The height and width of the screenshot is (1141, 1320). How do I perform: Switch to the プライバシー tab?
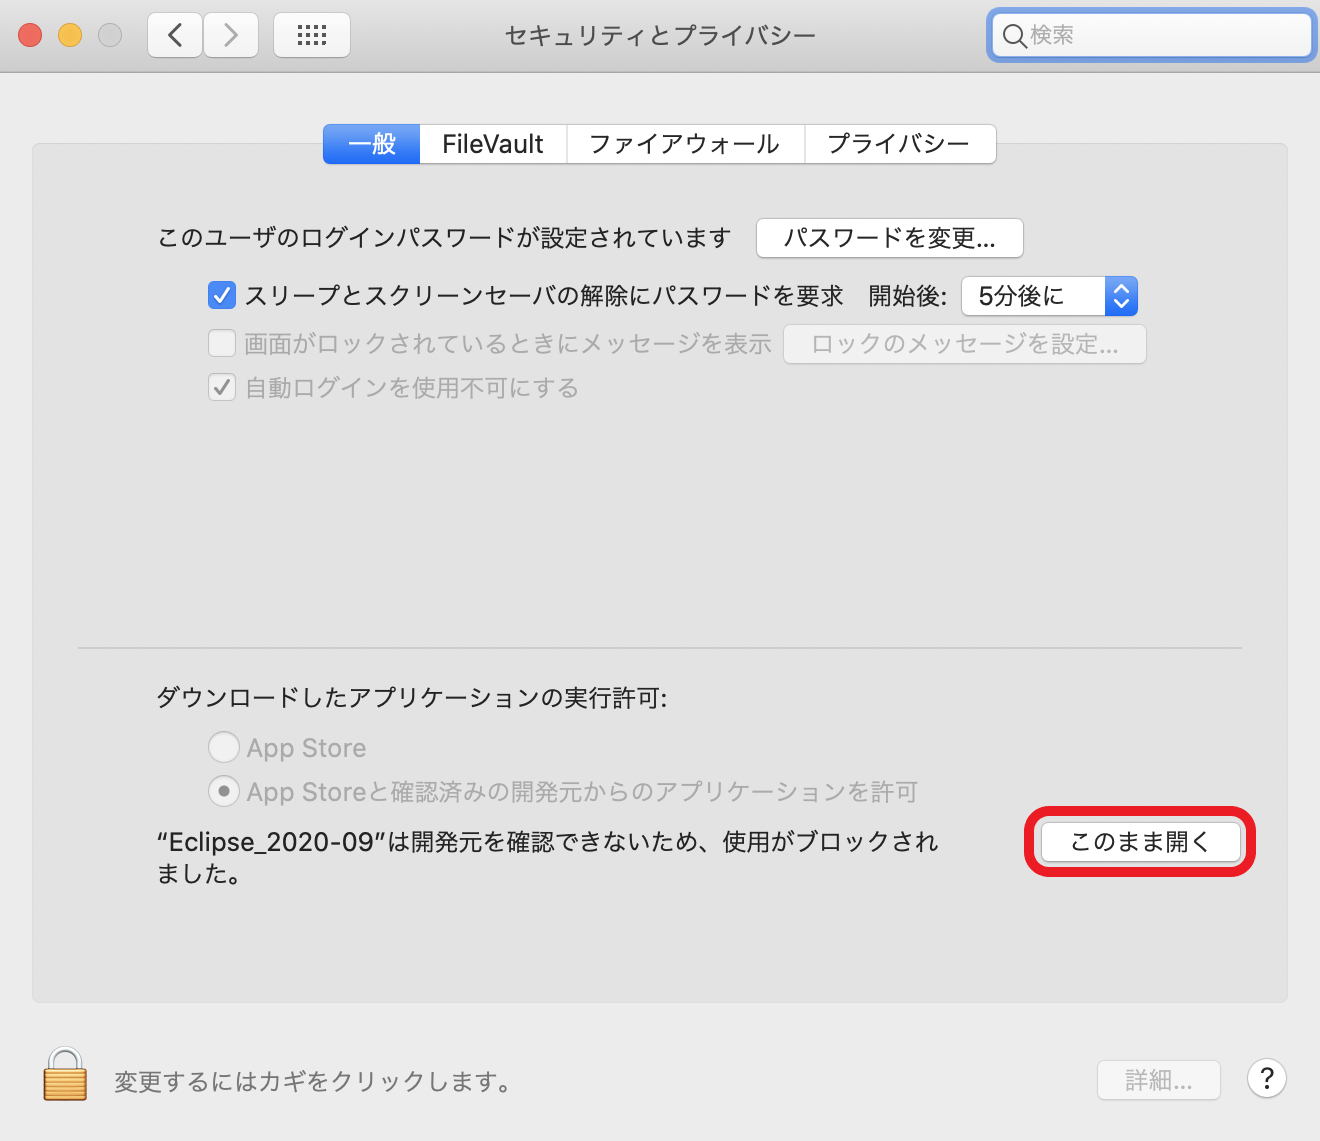tap(900, 144)
